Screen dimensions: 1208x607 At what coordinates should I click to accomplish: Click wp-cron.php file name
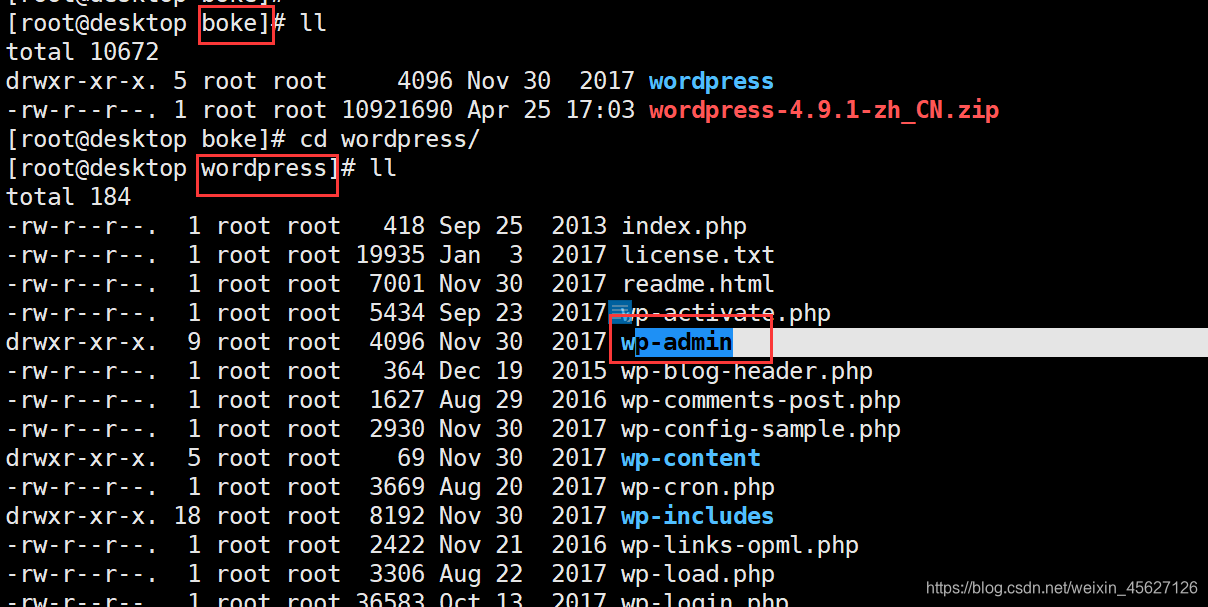(698, 487)
